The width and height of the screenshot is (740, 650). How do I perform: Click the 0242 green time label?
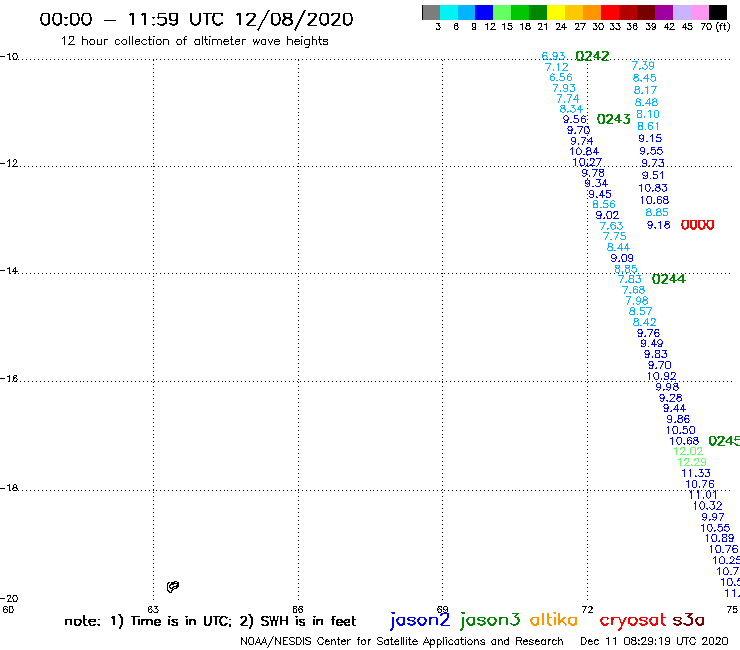coord(592,56)
